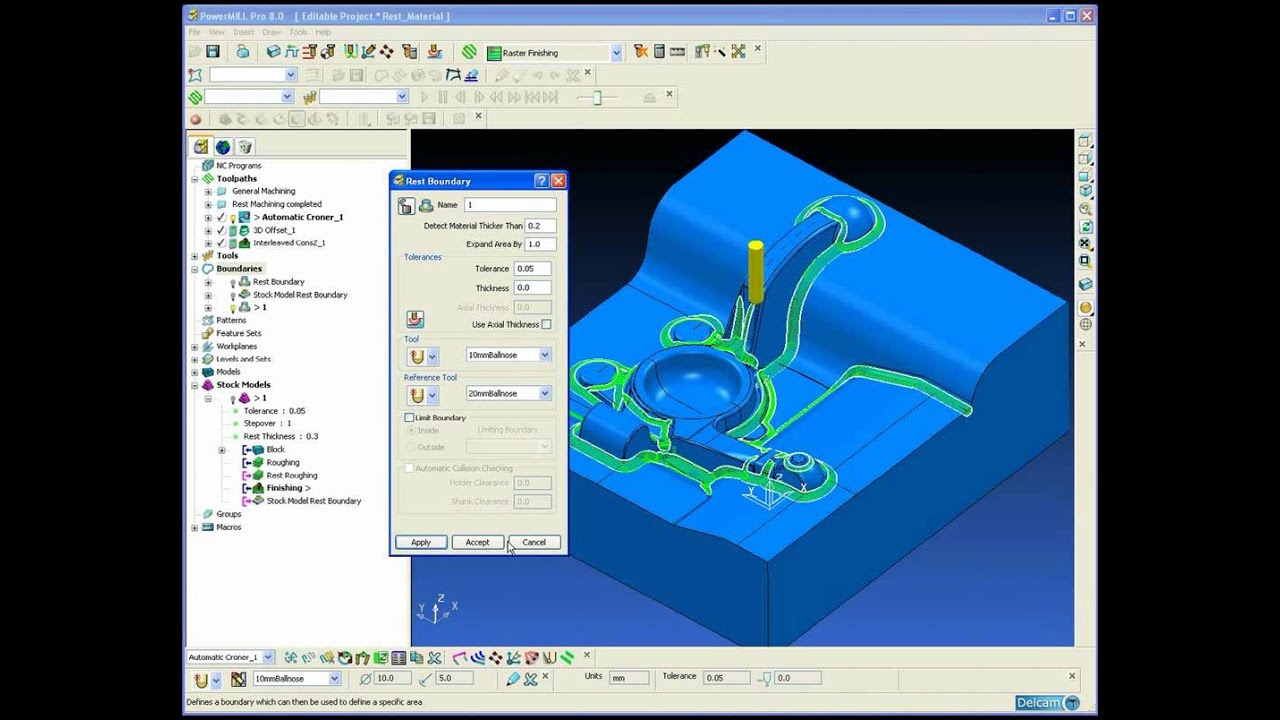Open the recycle bin tab in the explorer
This screenshot has height=720, width=1280.
245,147
